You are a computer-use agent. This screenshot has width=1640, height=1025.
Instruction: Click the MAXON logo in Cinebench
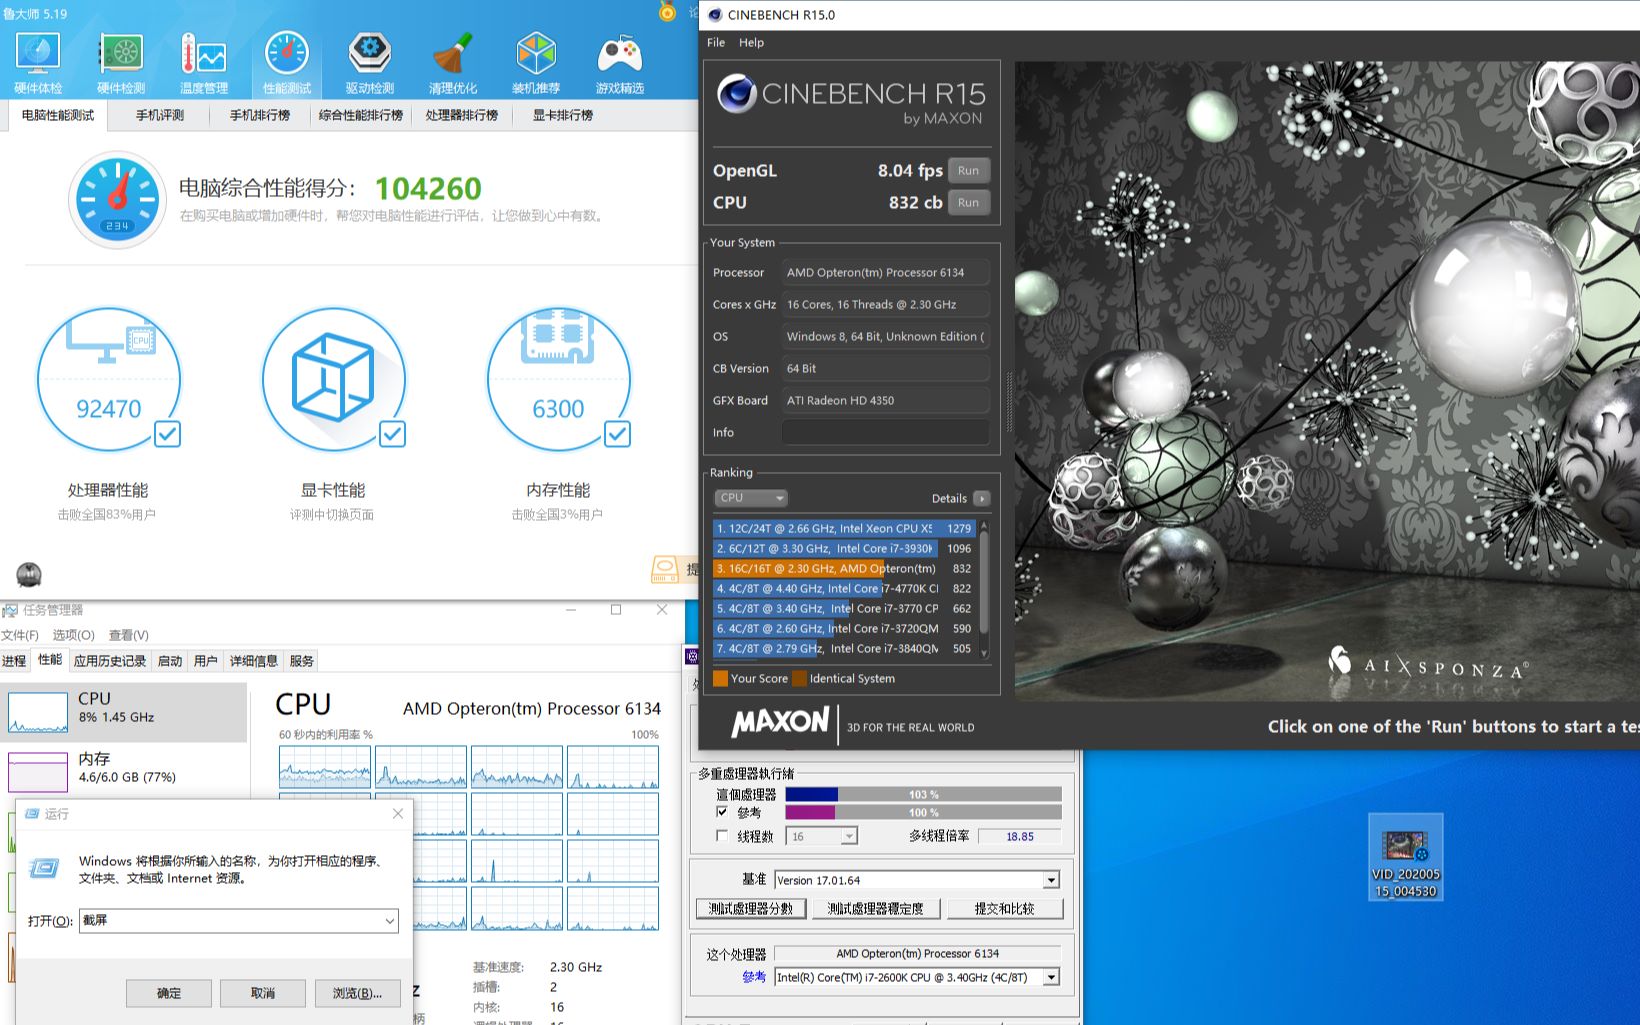[x=780, y=722]
